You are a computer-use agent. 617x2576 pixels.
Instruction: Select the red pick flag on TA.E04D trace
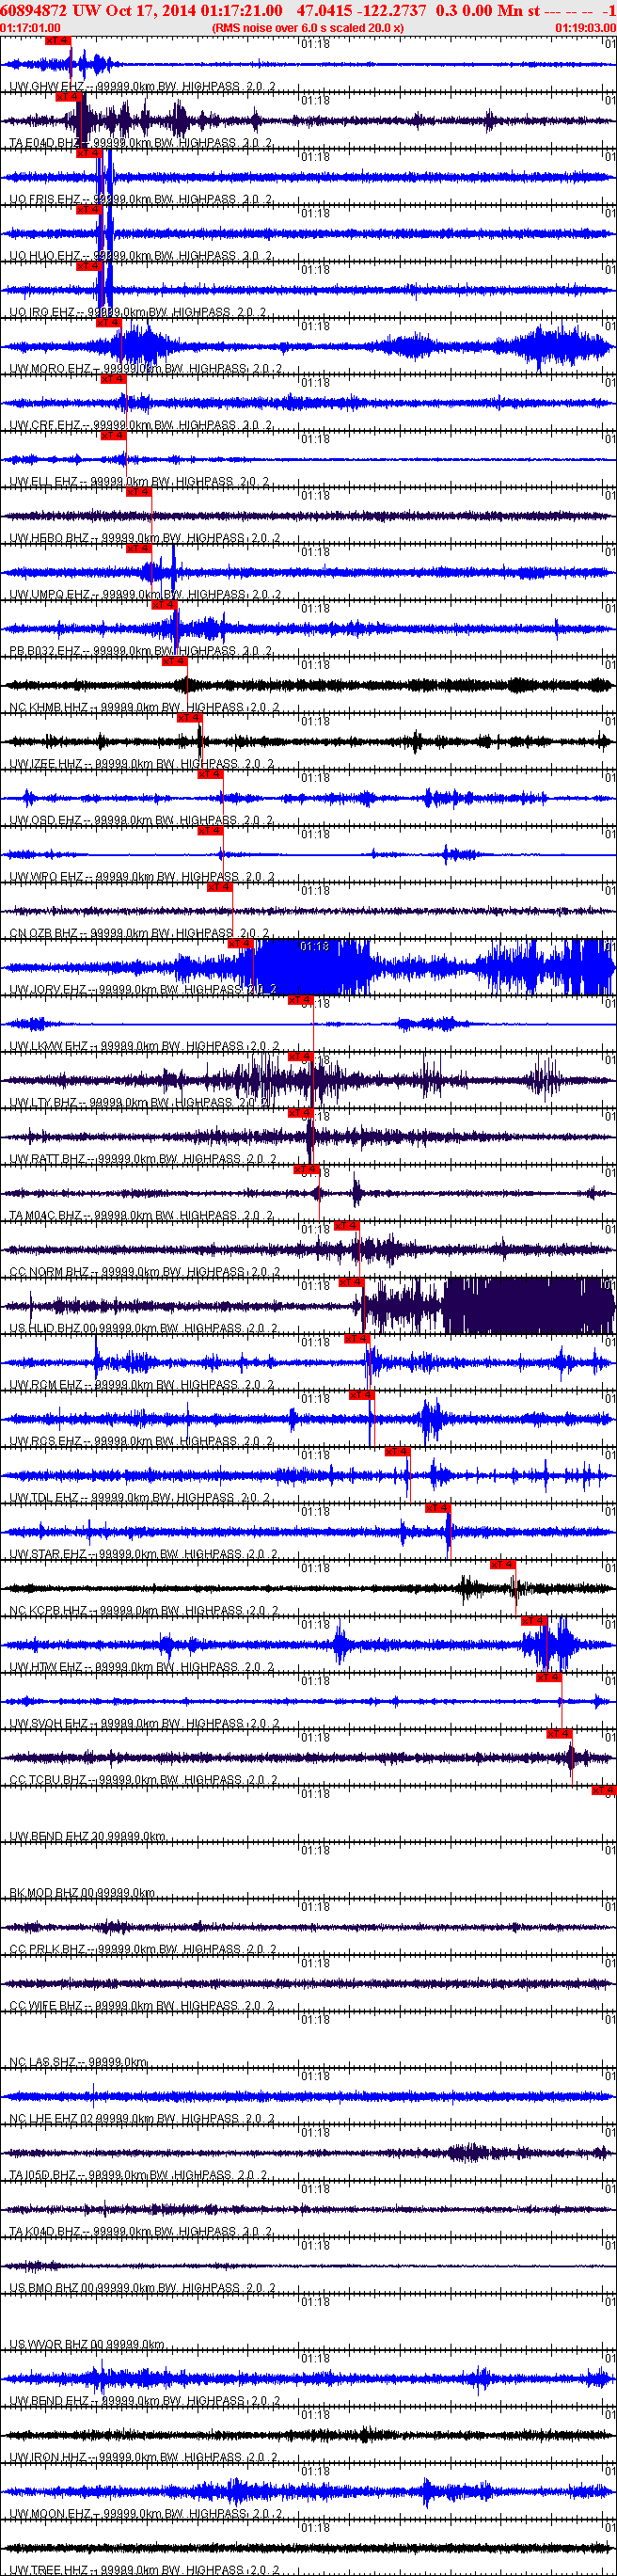(68, 97)
